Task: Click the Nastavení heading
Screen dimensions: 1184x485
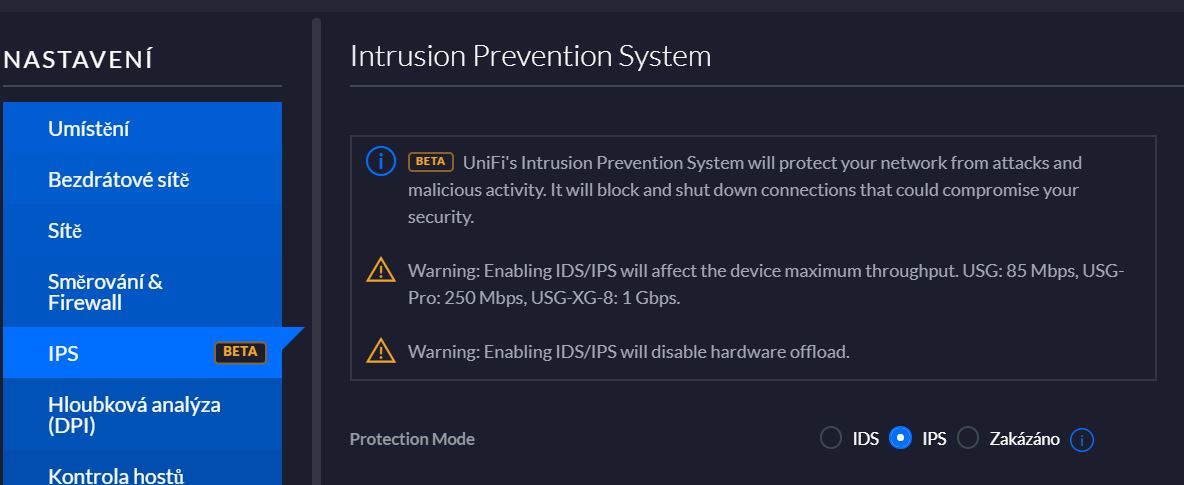Action: (79, 60)
